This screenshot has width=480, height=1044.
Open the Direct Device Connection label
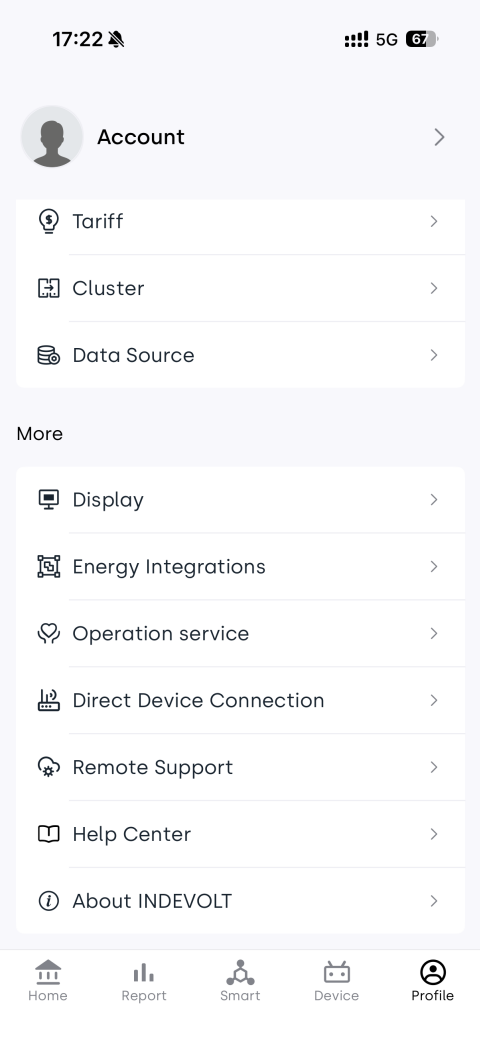coord(198,700)
